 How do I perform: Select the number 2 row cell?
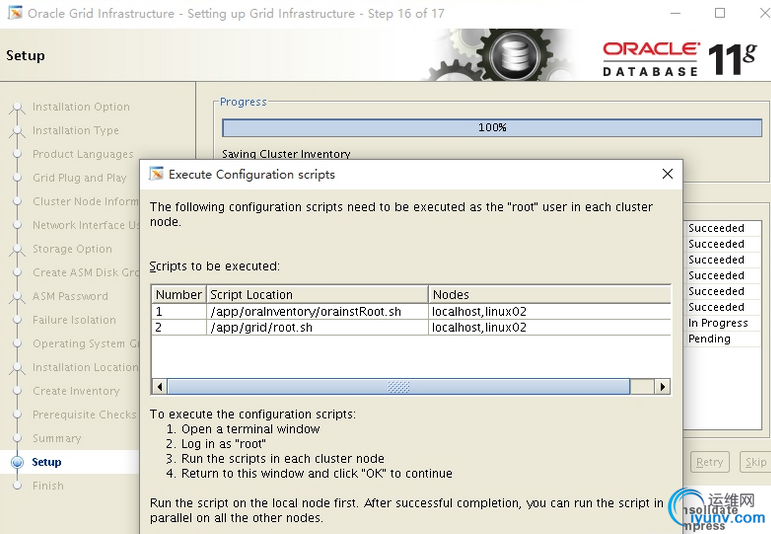[178, 327]
